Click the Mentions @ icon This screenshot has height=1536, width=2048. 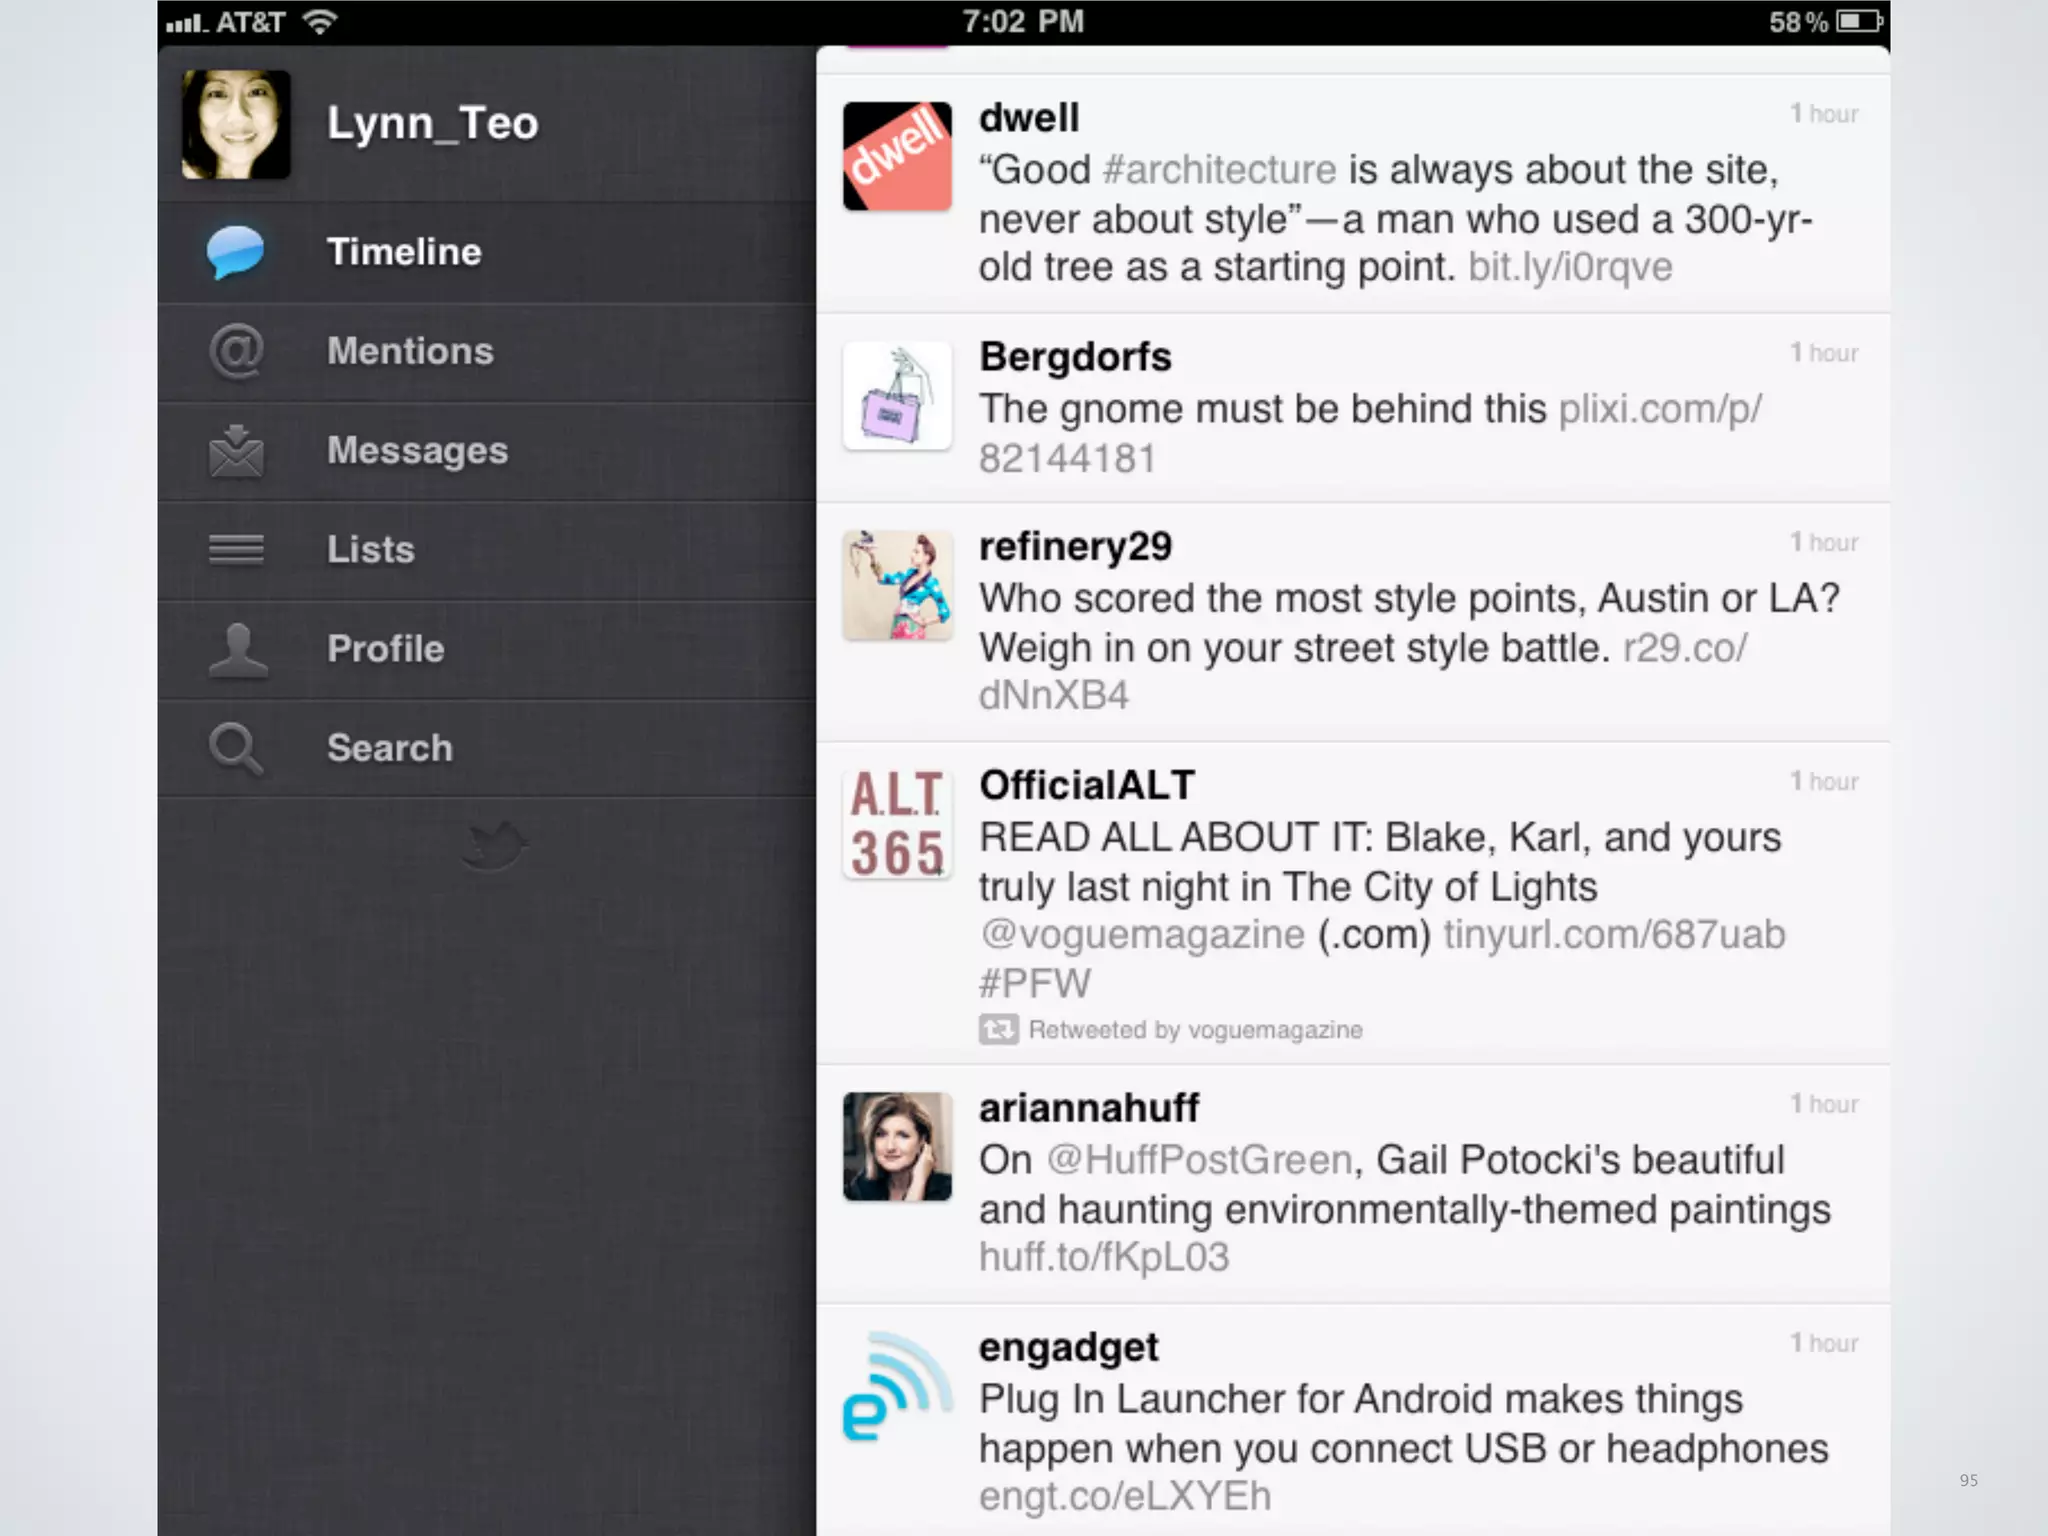tap(236, 351)
